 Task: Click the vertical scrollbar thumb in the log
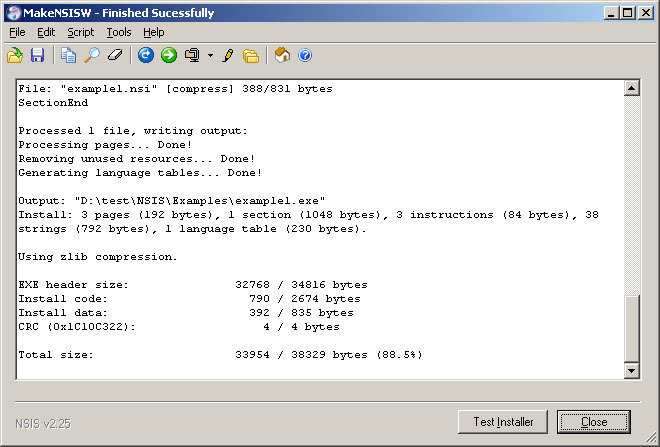[632, 328]
